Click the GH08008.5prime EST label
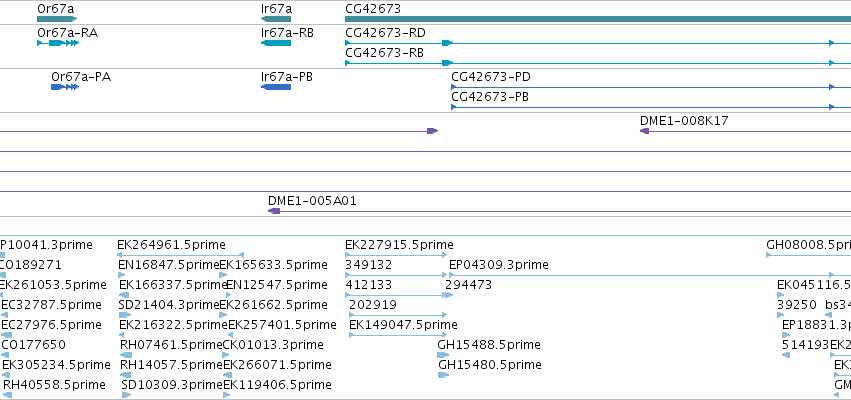 coord(809,245)
